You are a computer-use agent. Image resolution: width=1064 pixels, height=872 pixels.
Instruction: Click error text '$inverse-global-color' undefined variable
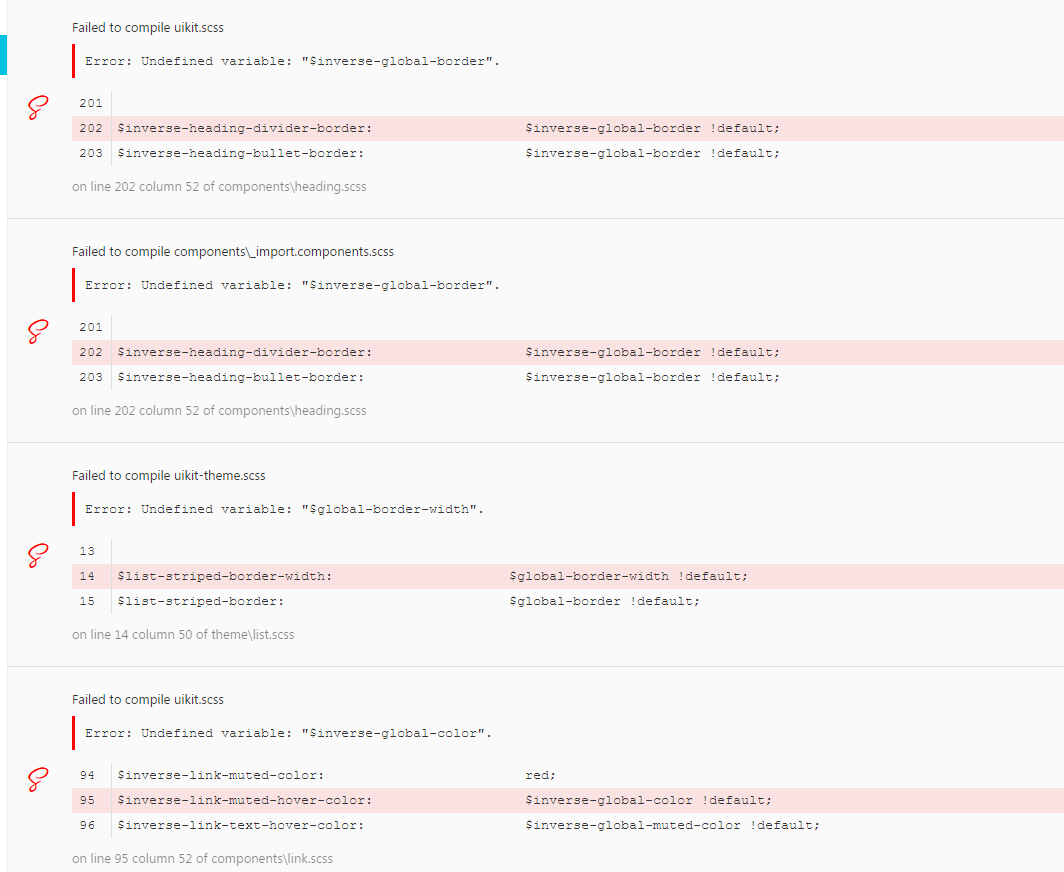288,733
